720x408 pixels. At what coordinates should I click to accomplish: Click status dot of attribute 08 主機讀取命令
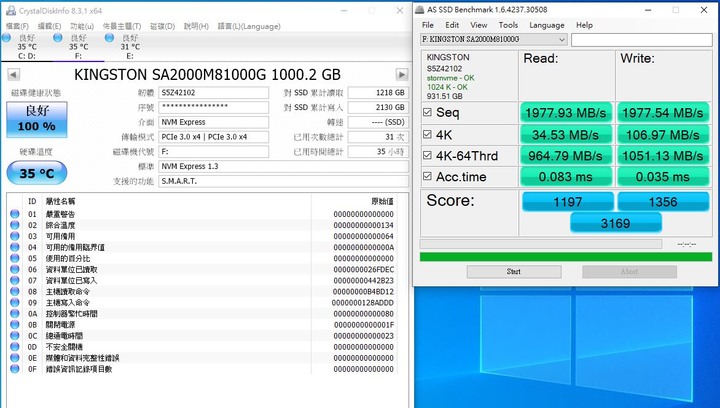pyautogui.click(x=15, y=291)
